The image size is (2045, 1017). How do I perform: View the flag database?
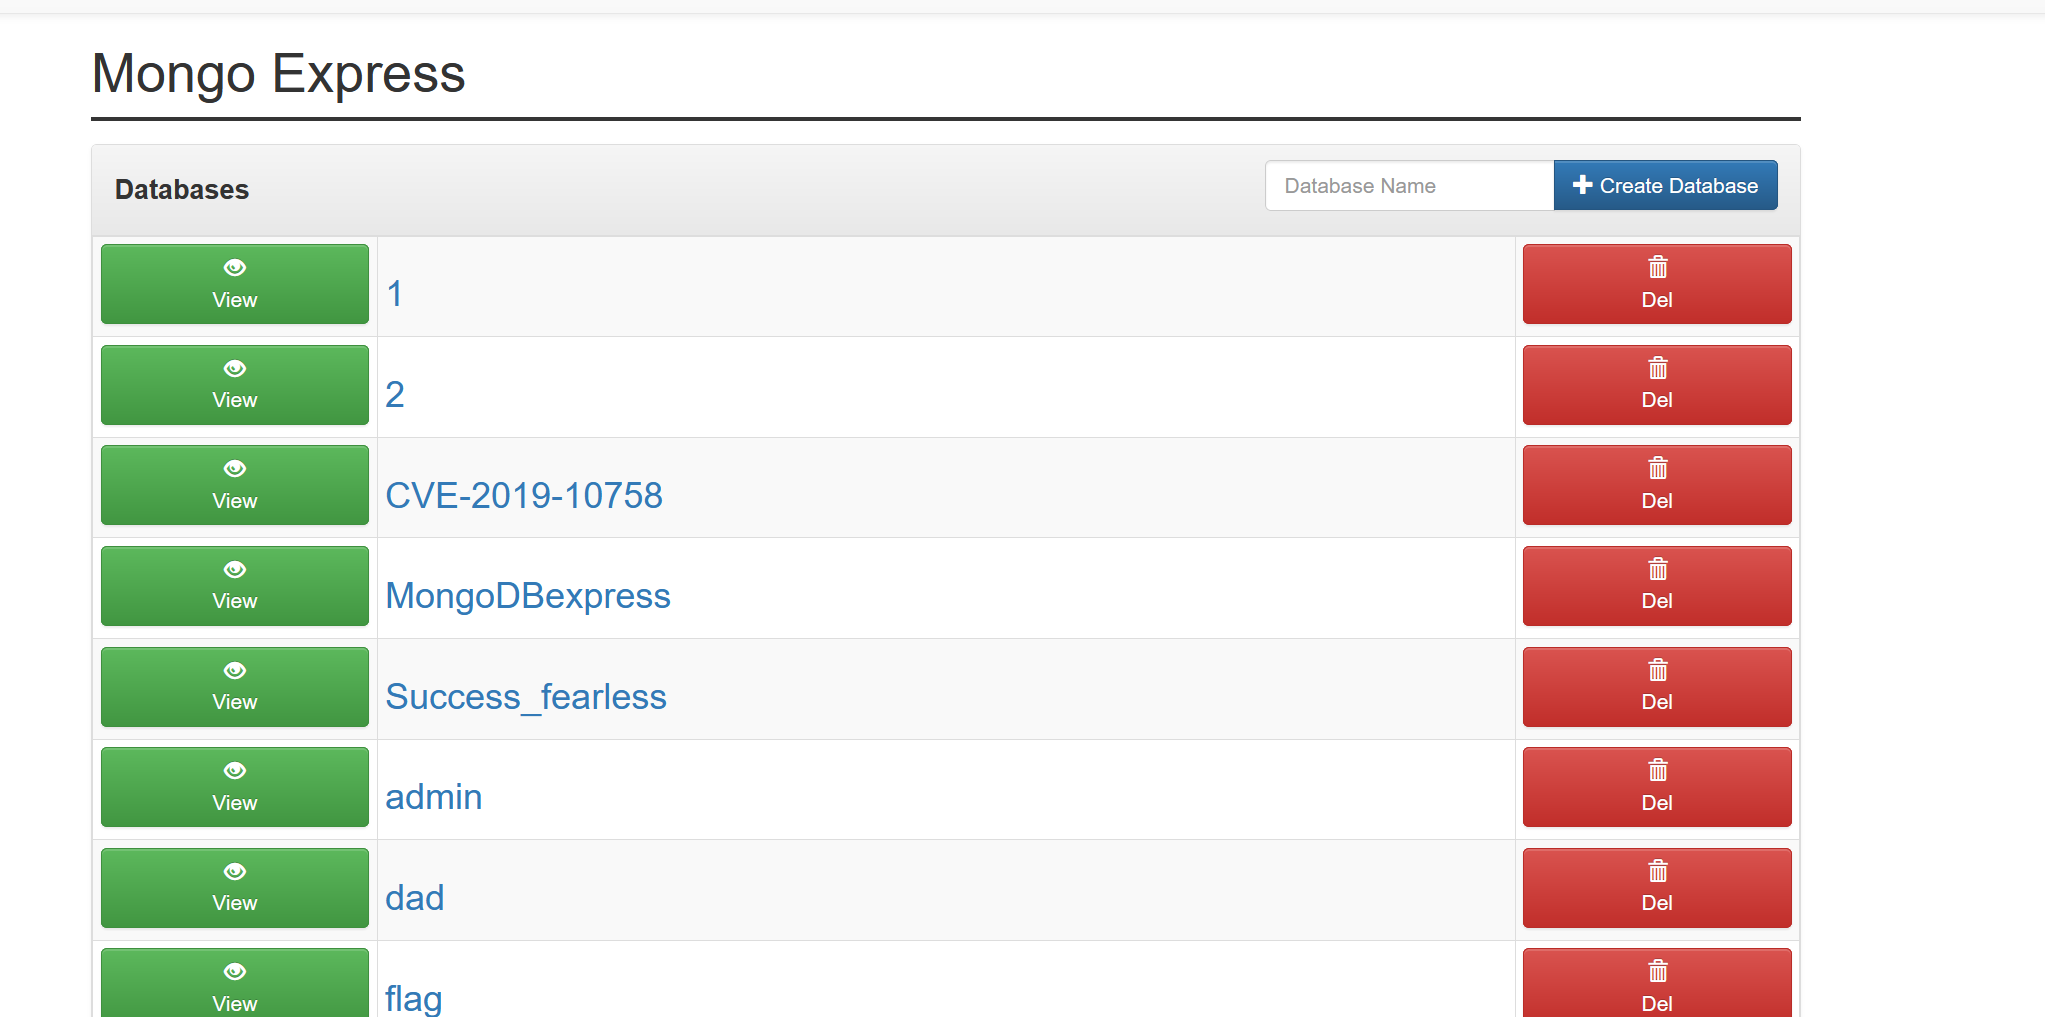point(235,983)
